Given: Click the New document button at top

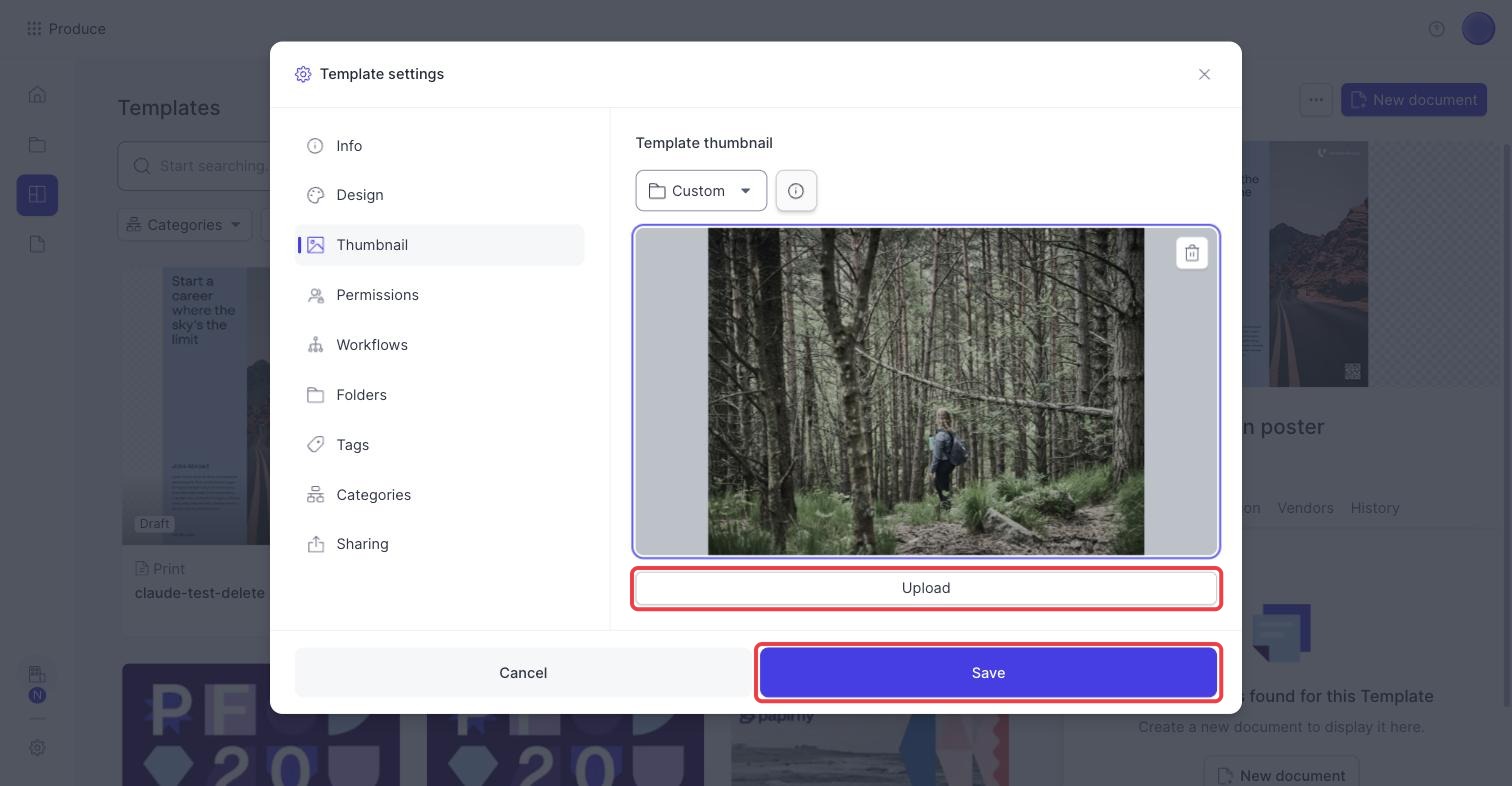Looking at the screenshot, I should [x=1414, y=100].
